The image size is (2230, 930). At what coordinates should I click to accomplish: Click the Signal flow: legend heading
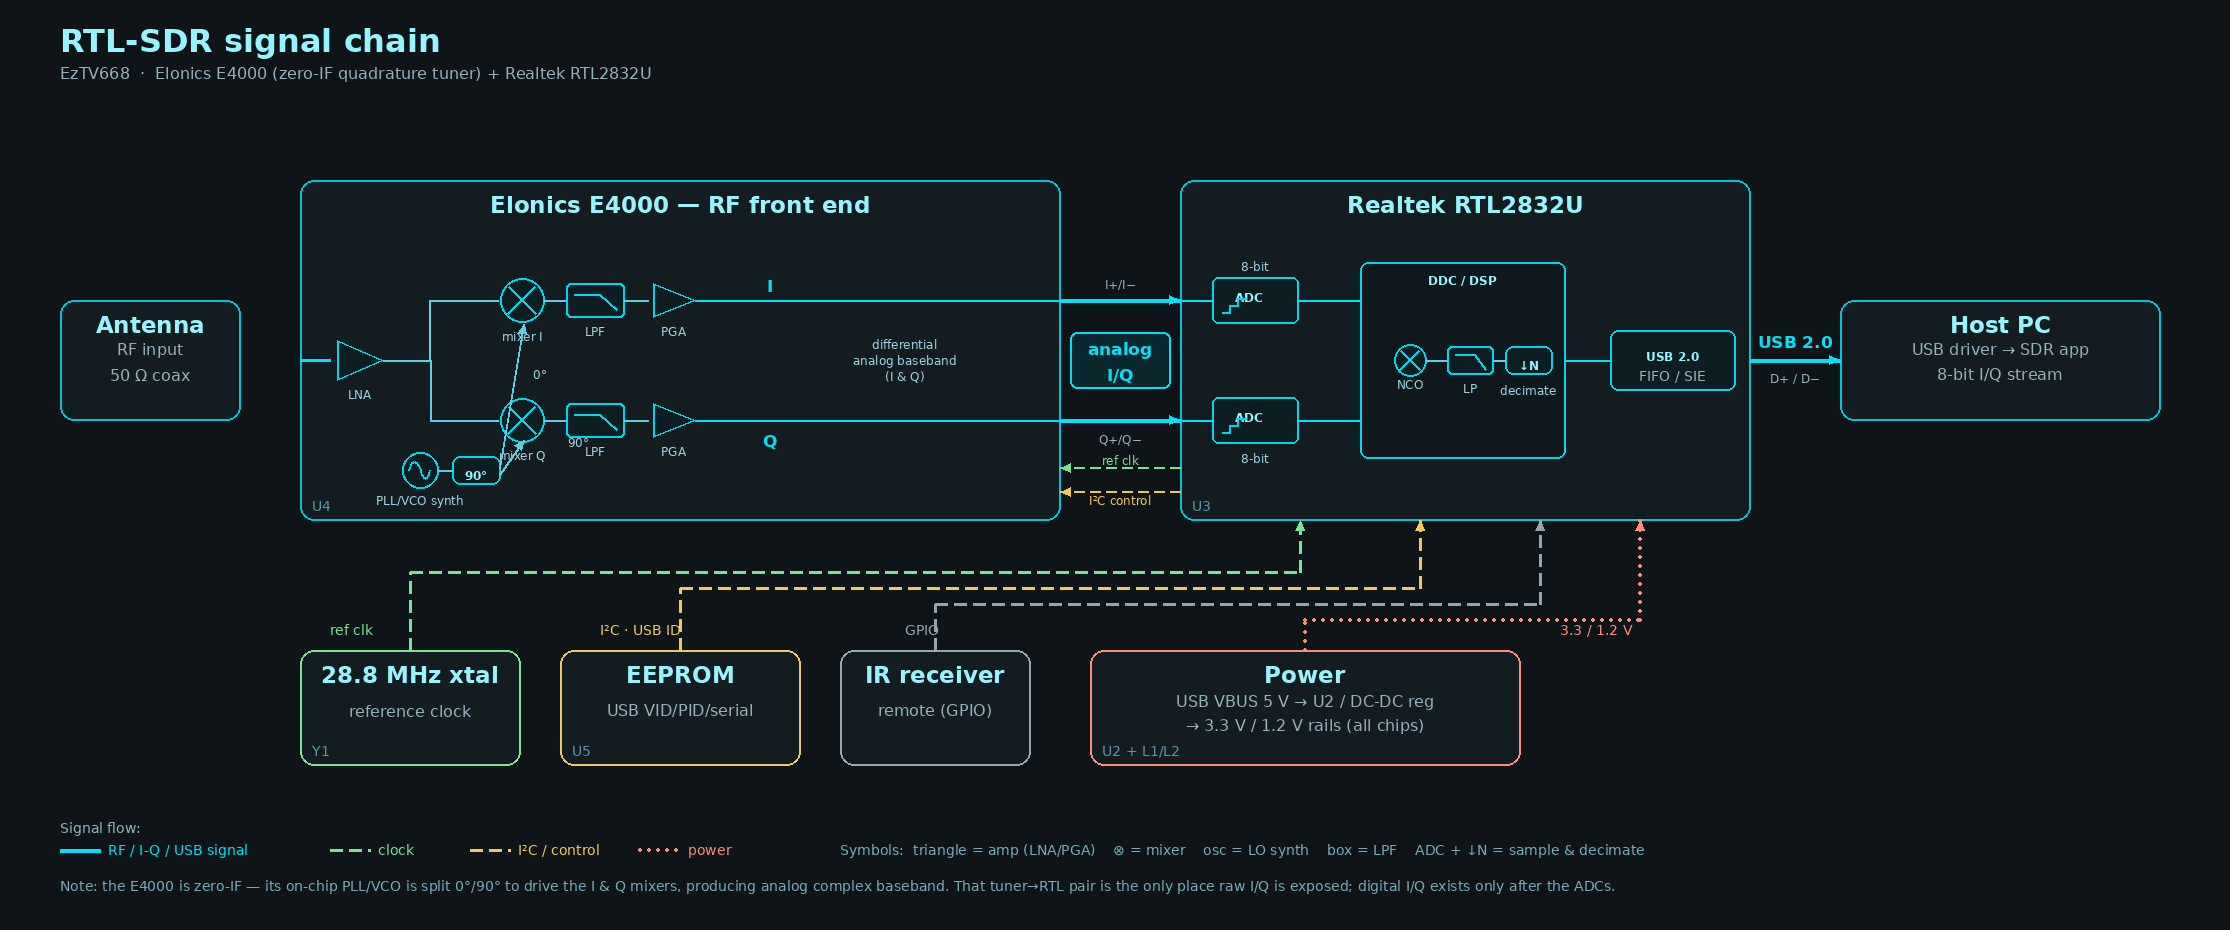(100, 828)
